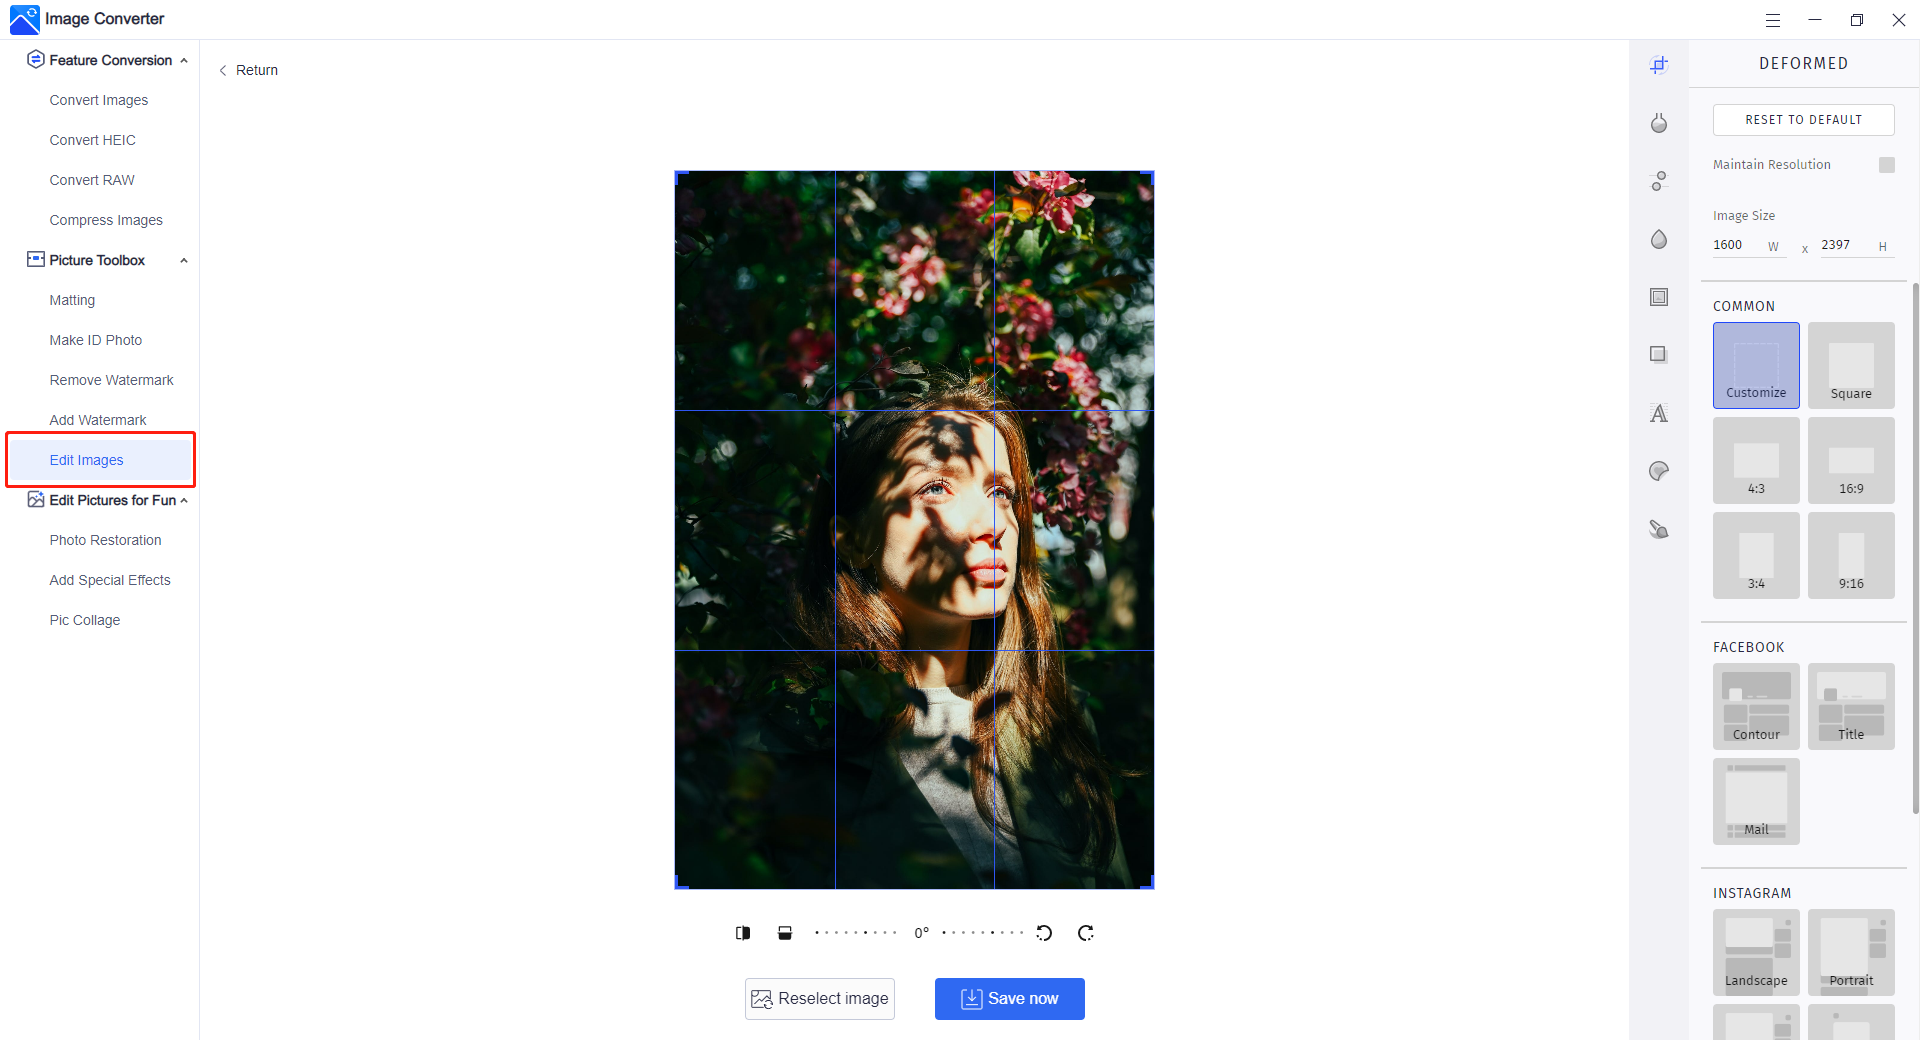Select the 16:9 crop ratio
Screen dimensions: 1920x1040
(x=1851, y=460)
